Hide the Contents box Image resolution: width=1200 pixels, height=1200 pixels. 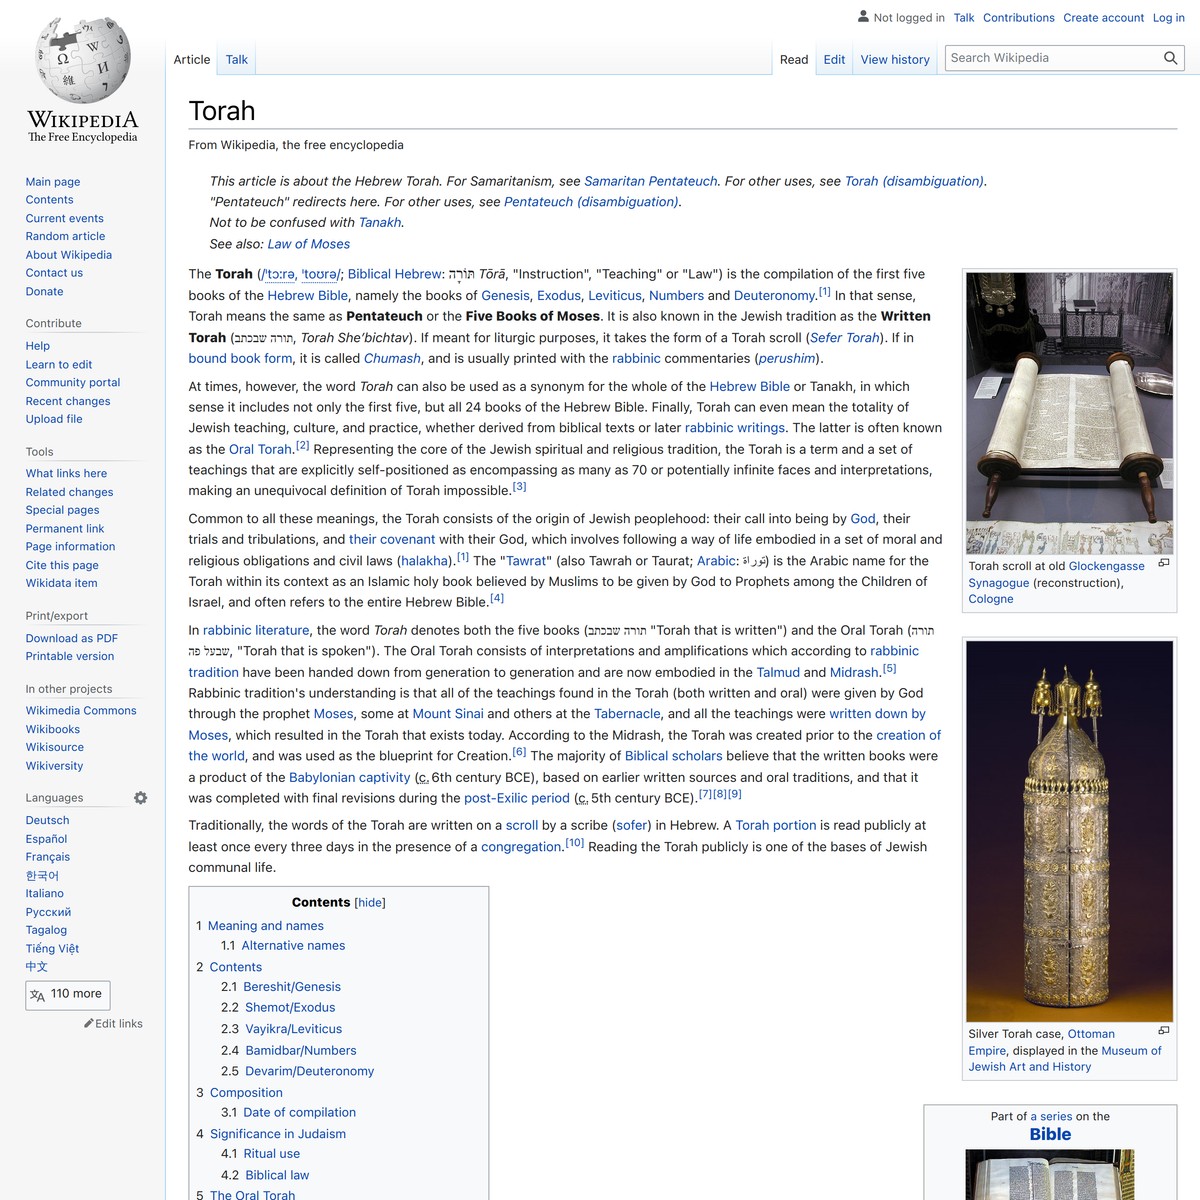pos(369,902)
